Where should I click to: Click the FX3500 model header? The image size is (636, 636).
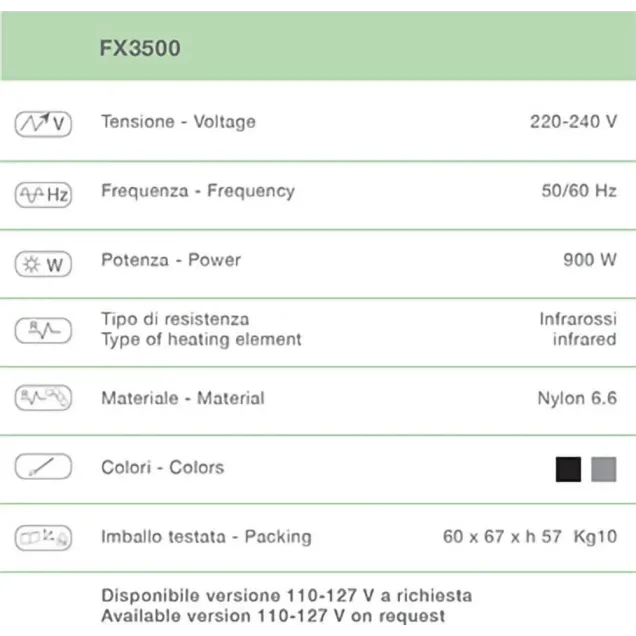click(x=140, y=48)
